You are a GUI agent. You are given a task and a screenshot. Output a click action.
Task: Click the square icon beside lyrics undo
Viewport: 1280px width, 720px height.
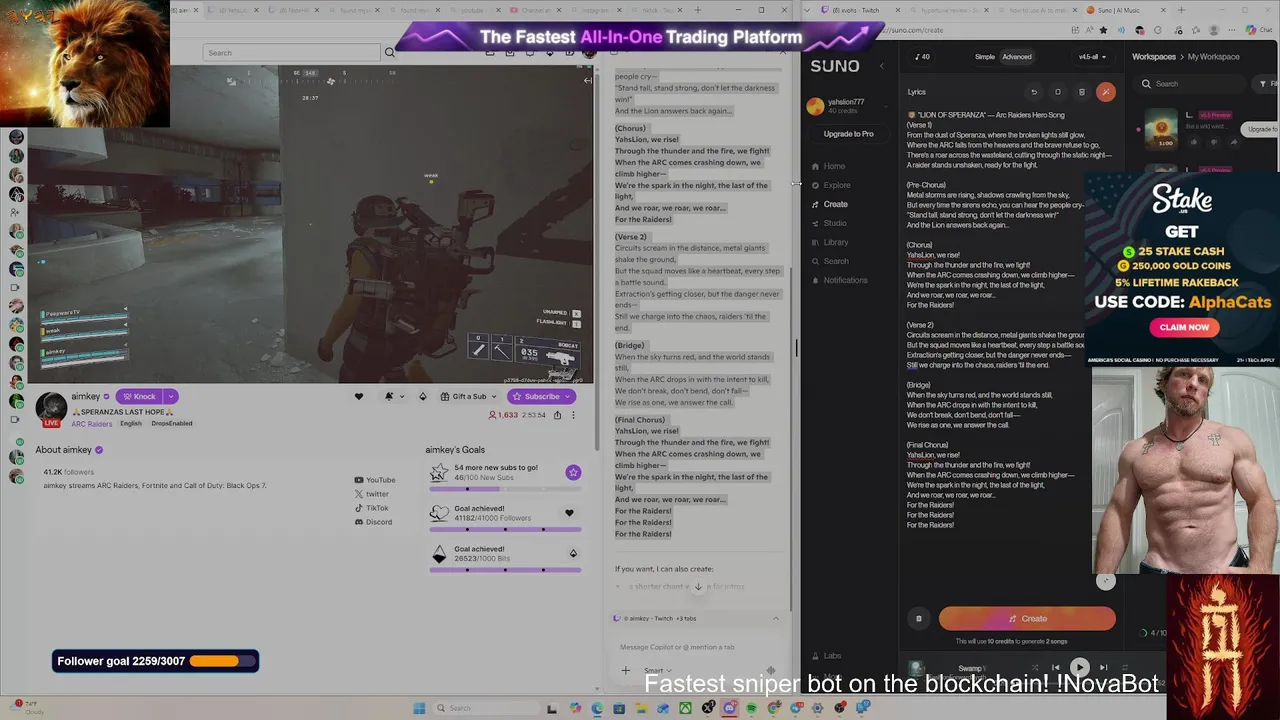point(1058,92)
